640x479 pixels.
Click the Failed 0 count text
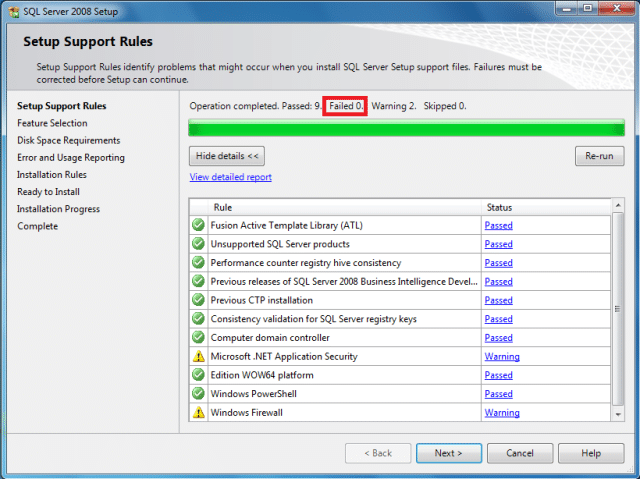pyautogui.click(x=346, y=106)
